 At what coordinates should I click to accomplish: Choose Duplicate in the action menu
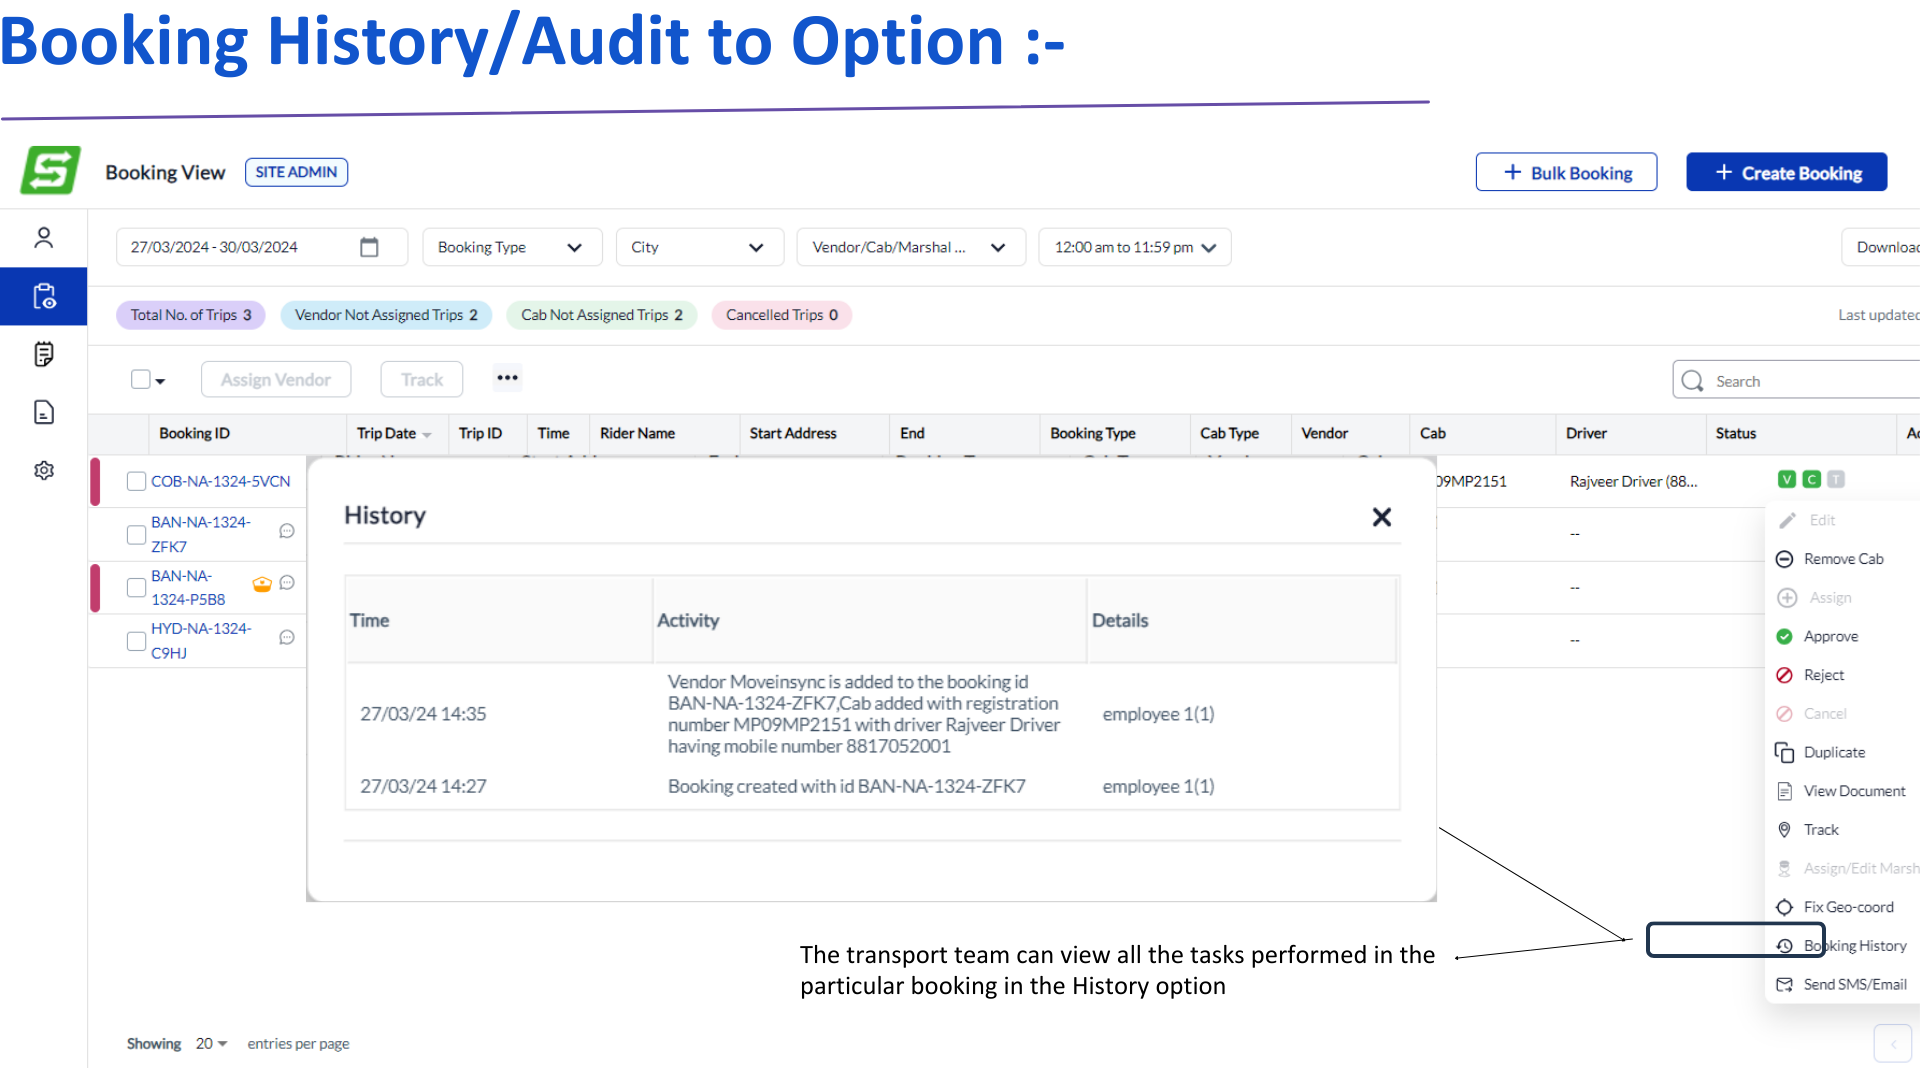(1833, 752)
